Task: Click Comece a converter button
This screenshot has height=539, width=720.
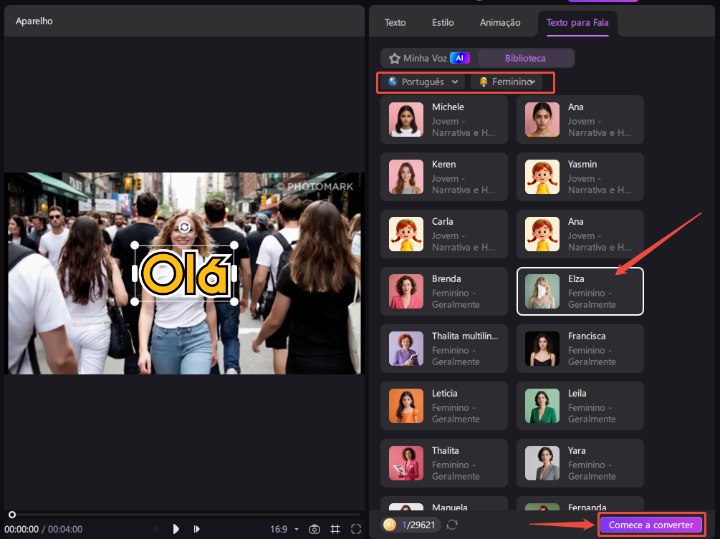Action: click(x=651, y=524)
